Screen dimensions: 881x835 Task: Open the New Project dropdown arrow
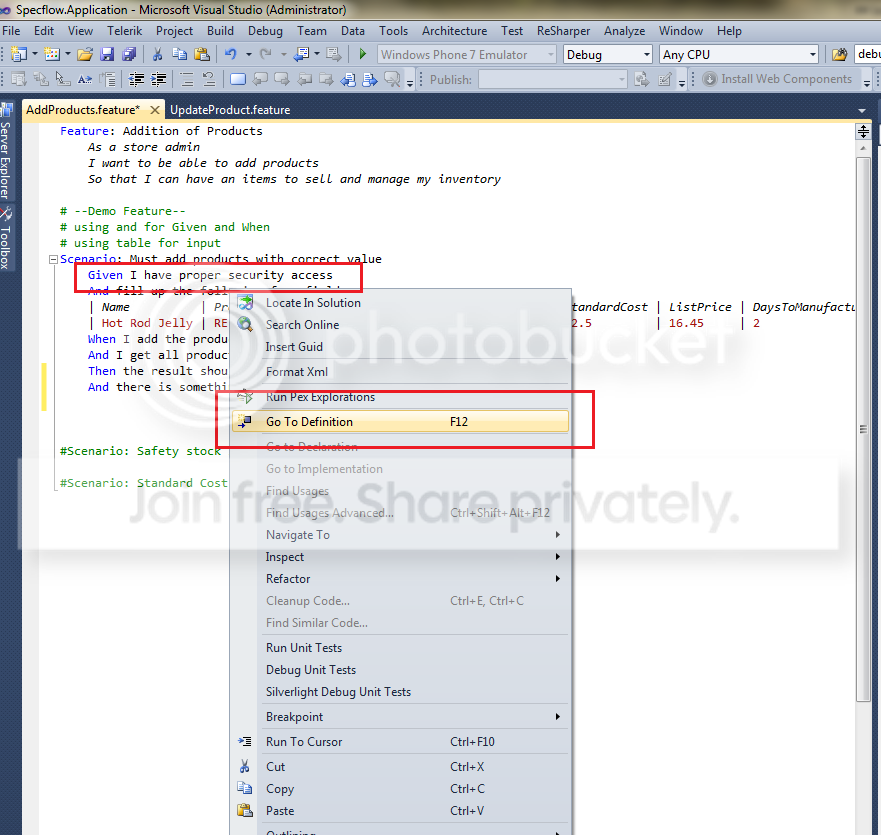(35, 54)
